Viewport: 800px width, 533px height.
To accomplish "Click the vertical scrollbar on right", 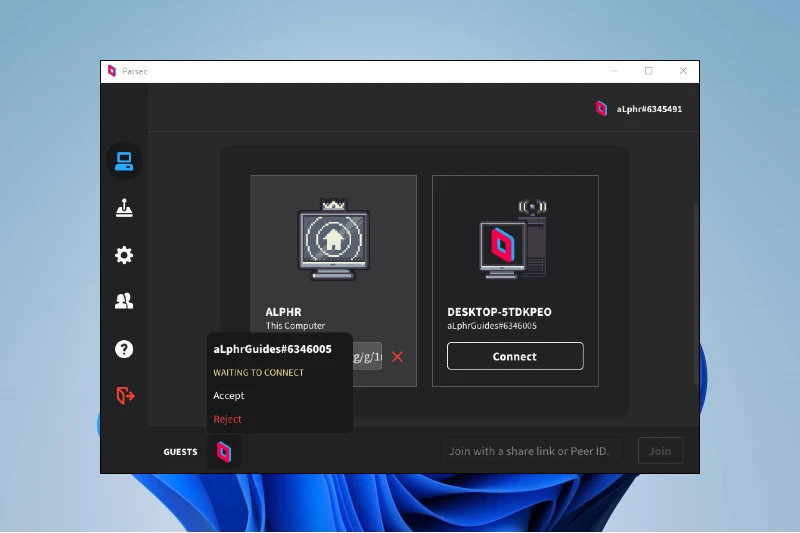I will point(696,293).
